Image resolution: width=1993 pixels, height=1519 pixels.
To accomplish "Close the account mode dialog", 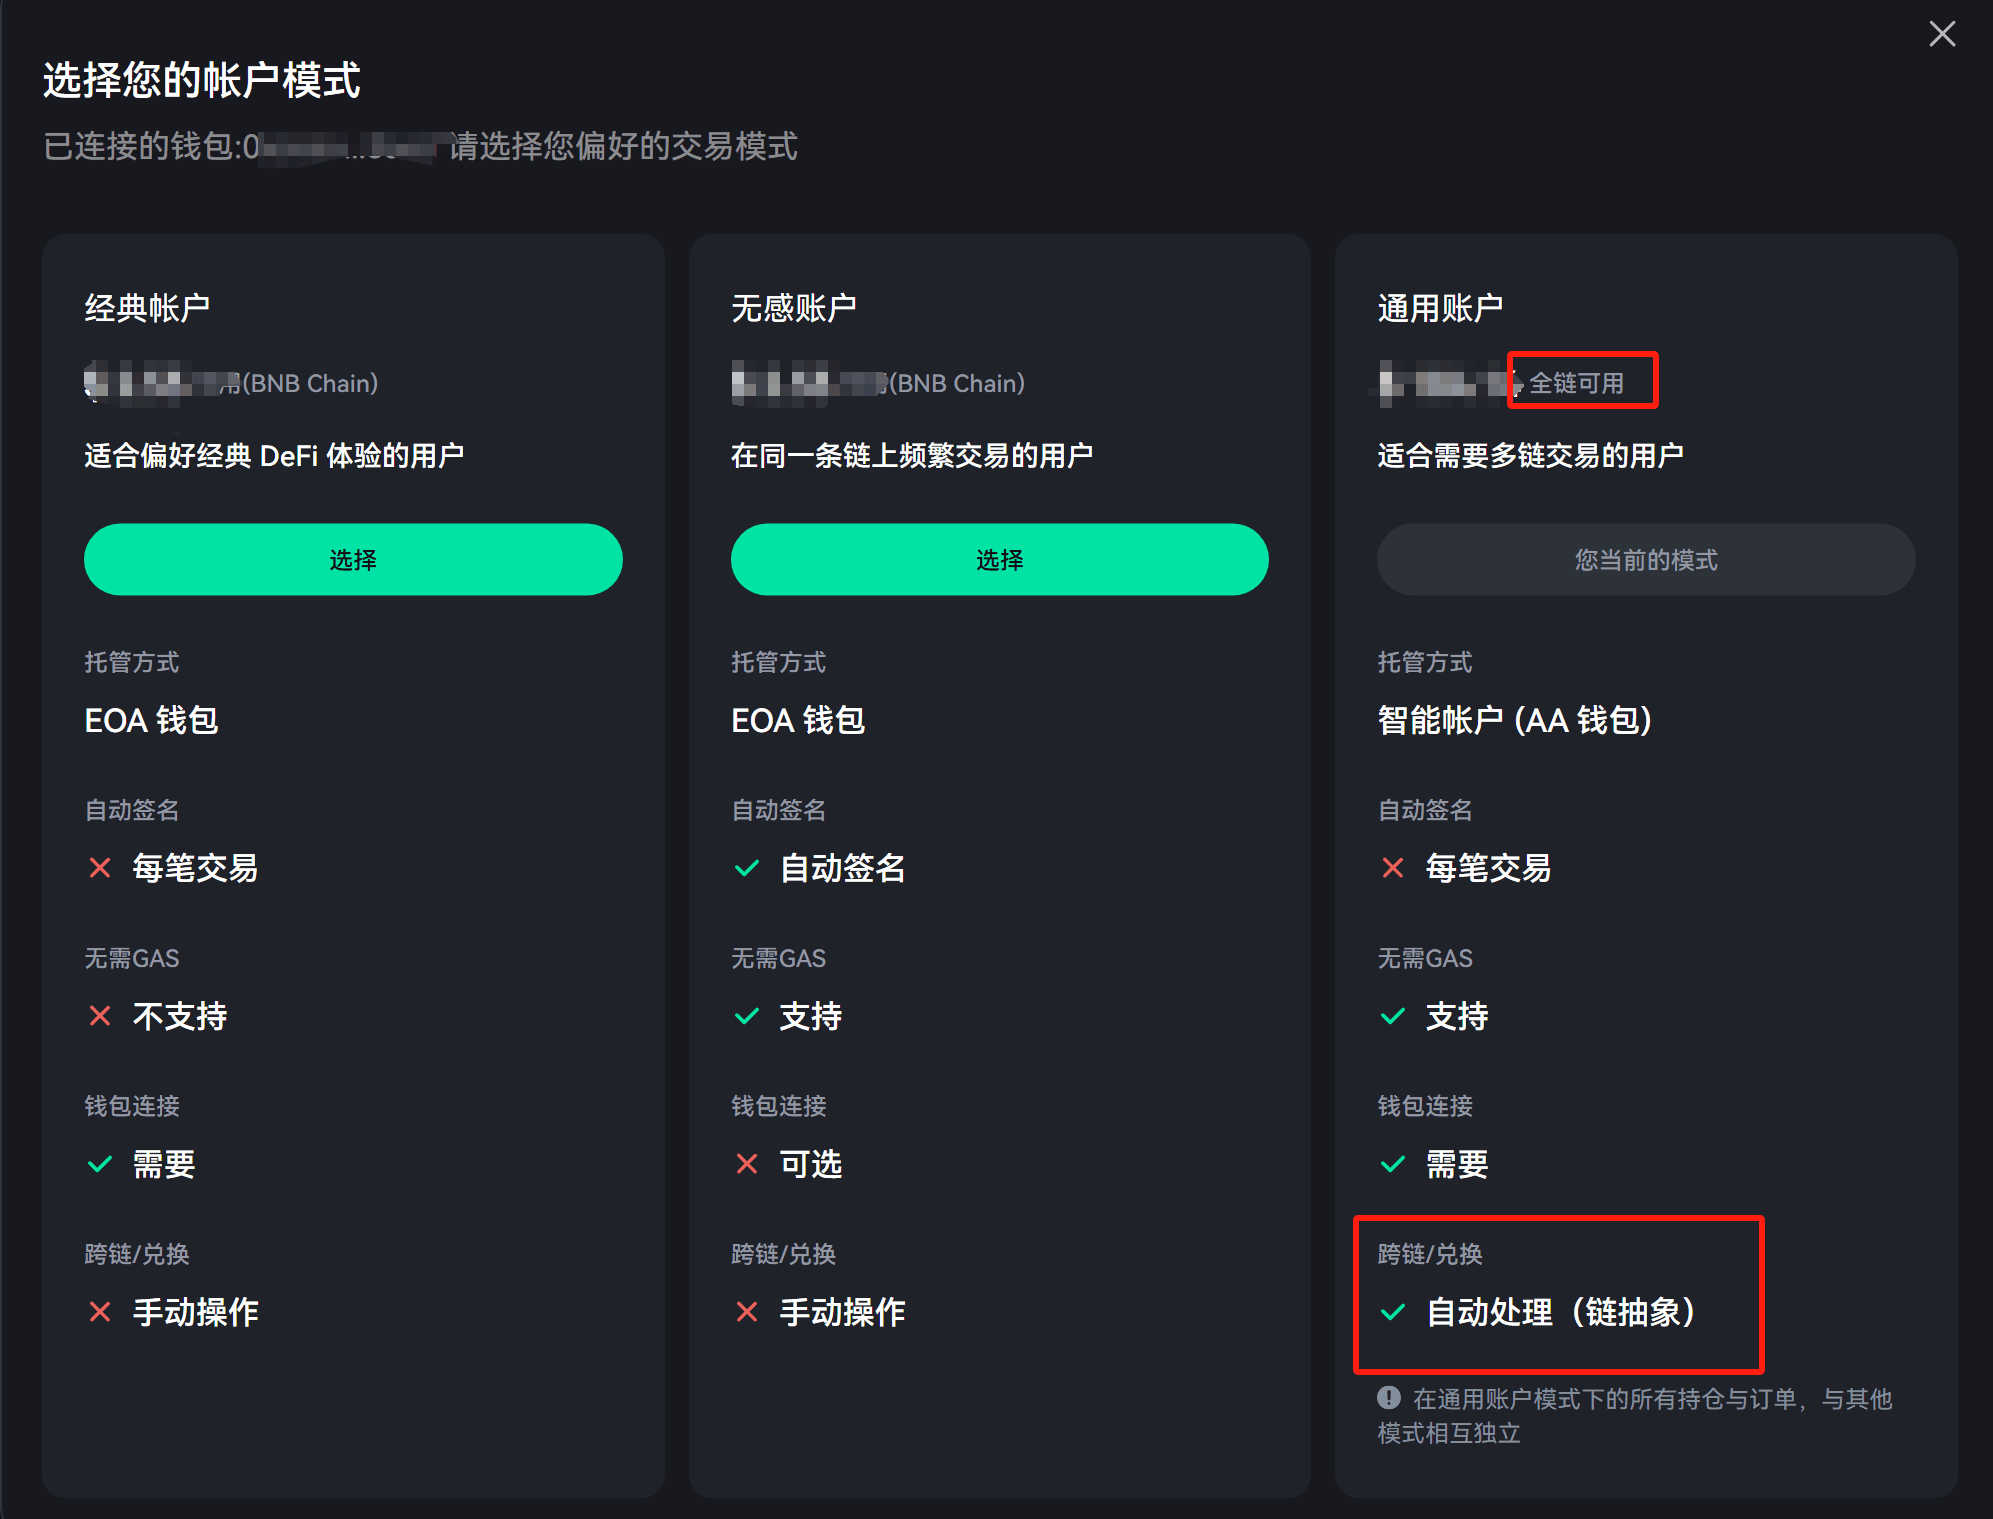I will 1942,34.
